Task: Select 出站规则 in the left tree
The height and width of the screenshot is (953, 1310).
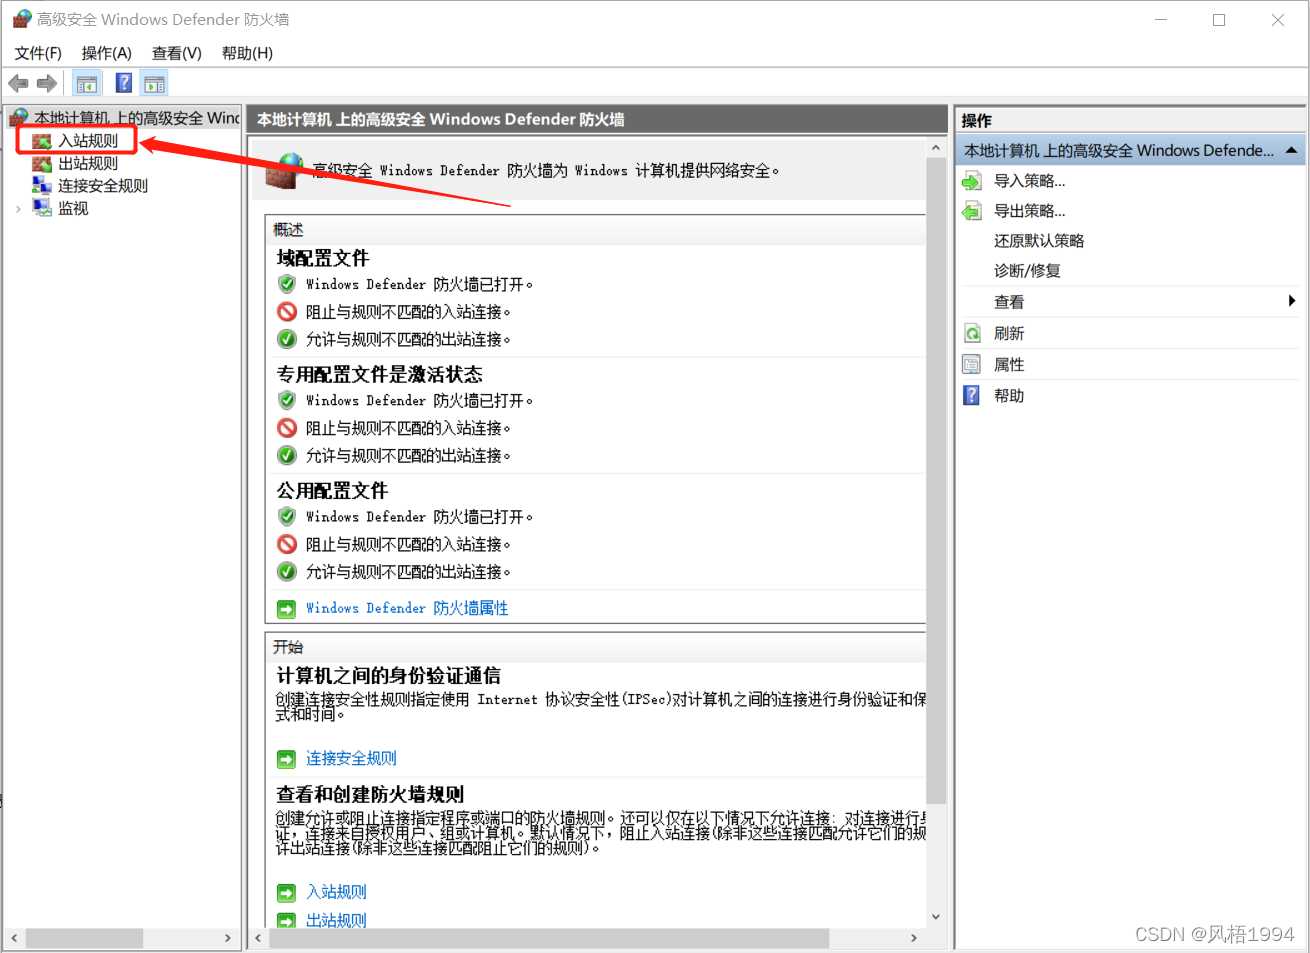Action: (x=88, y=163)
